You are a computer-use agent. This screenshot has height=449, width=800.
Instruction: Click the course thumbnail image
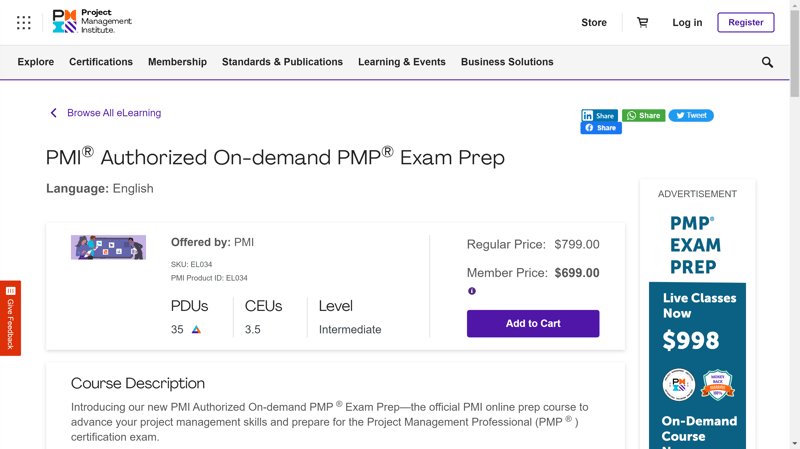pyautogui.click(x=108, y=247)
